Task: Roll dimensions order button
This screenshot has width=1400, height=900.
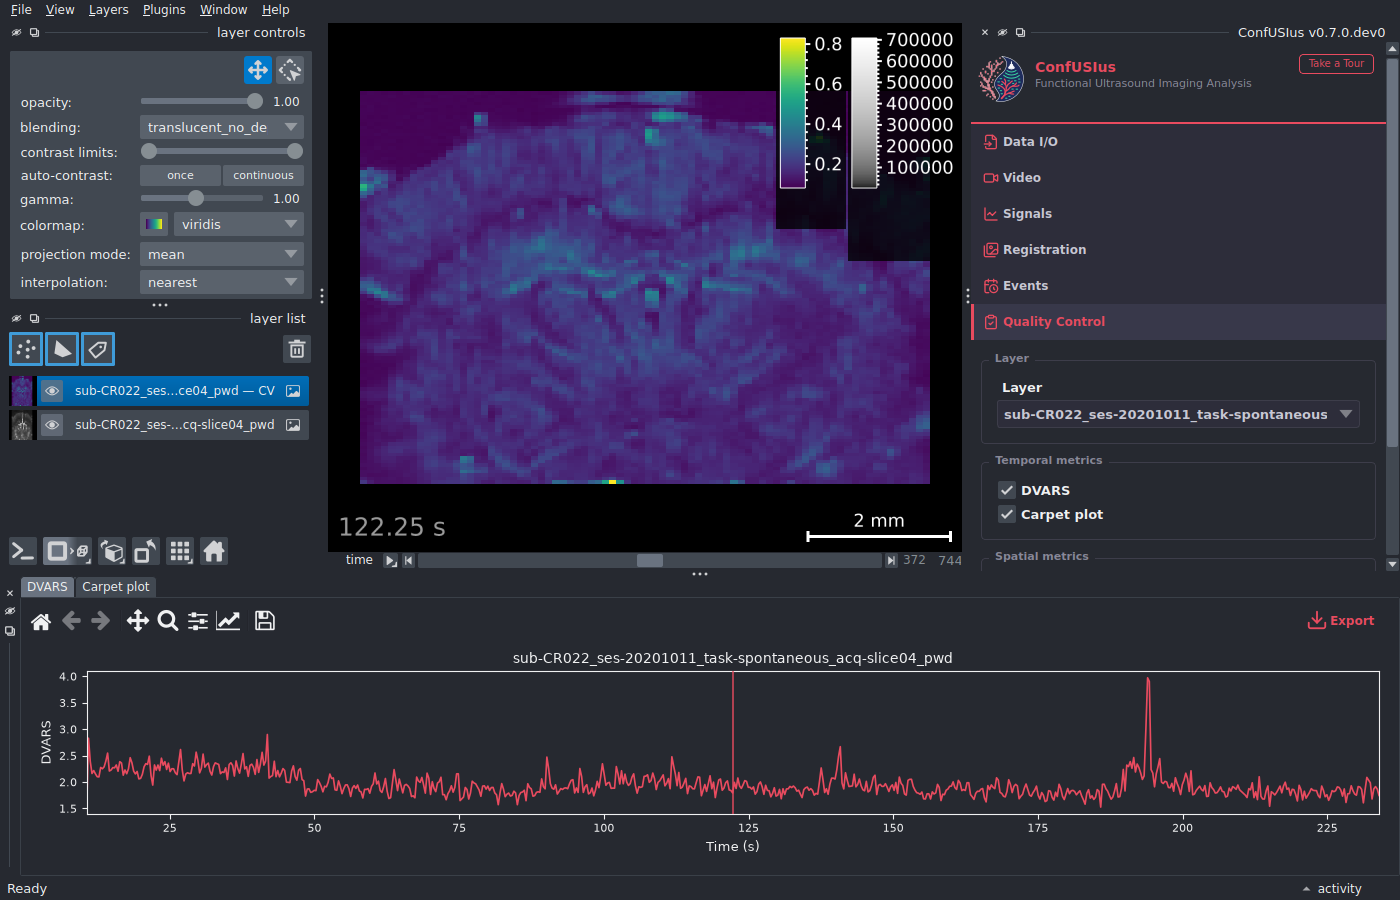Action: 113,551
